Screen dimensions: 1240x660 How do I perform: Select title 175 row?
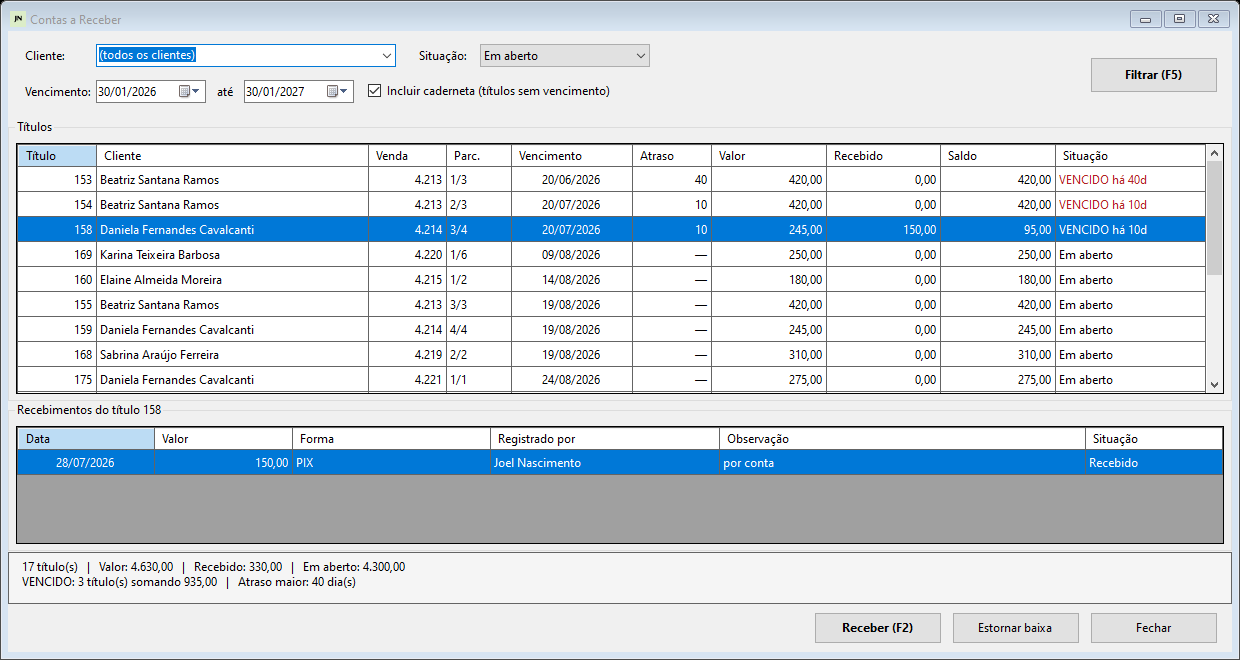click(x=611, y=380)
